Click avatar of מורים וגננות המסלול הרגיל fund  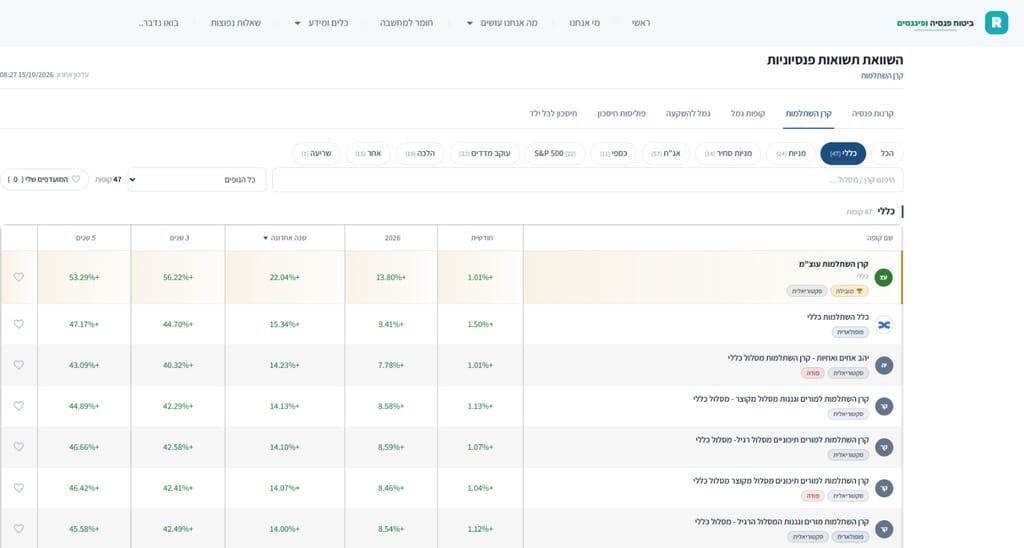pos(884,529)
